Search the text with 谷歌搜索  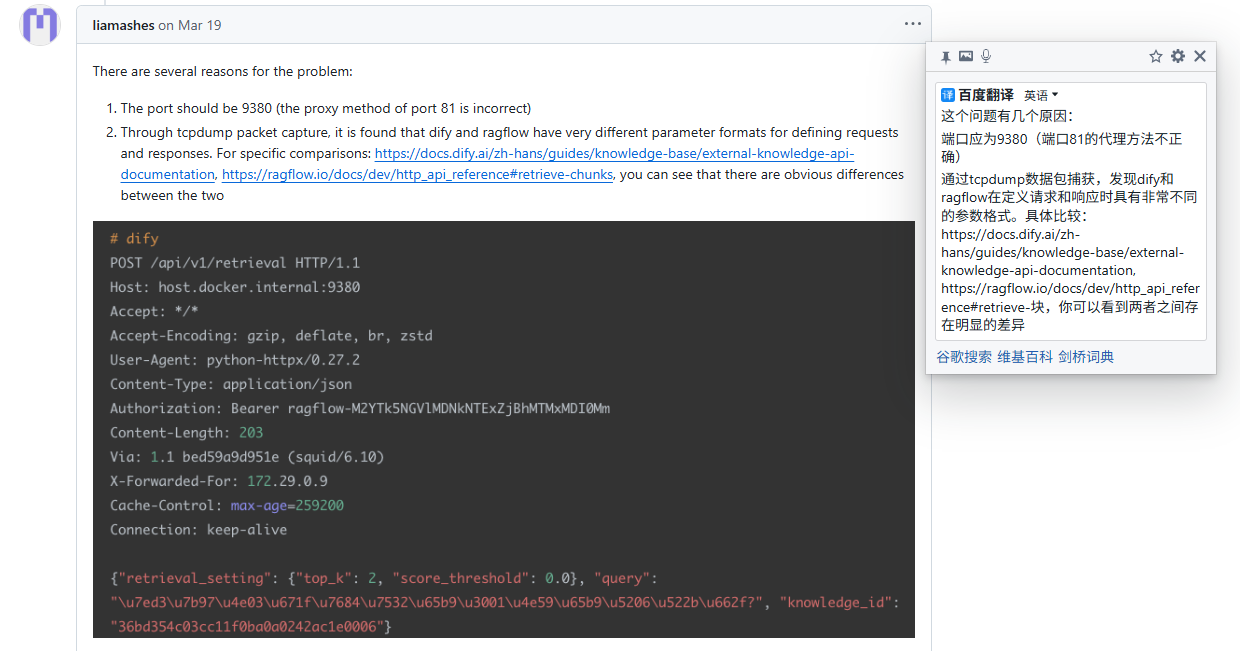(963, 356)
